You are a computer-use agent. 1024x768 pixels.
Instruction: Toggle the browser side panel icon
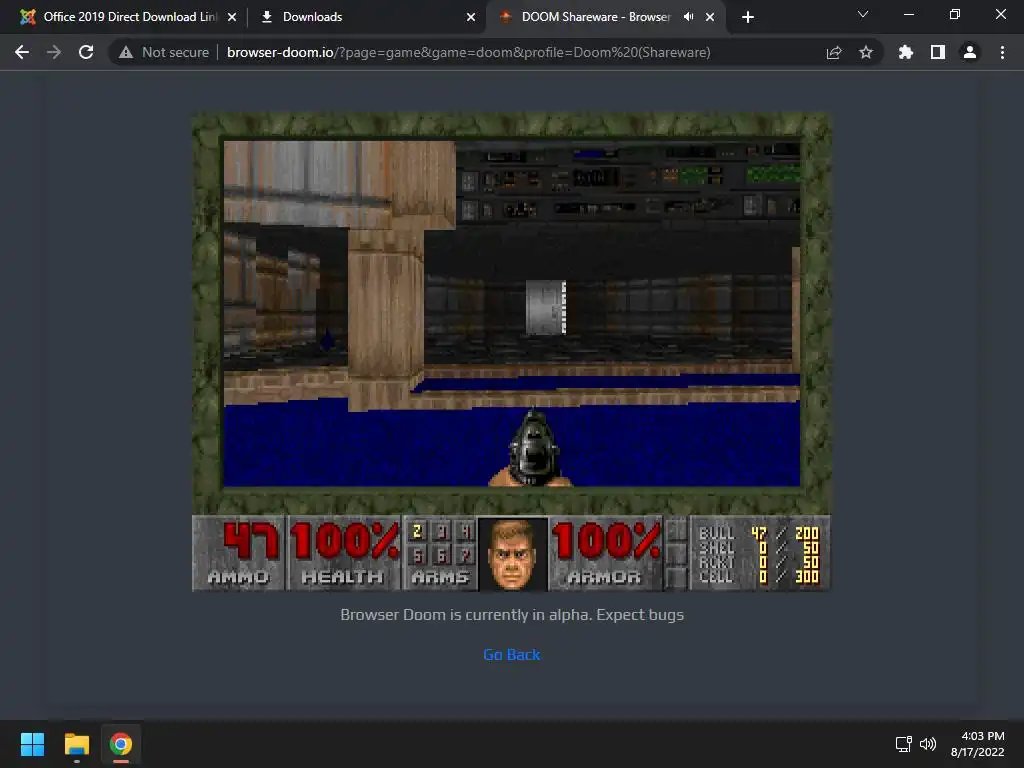938,52
